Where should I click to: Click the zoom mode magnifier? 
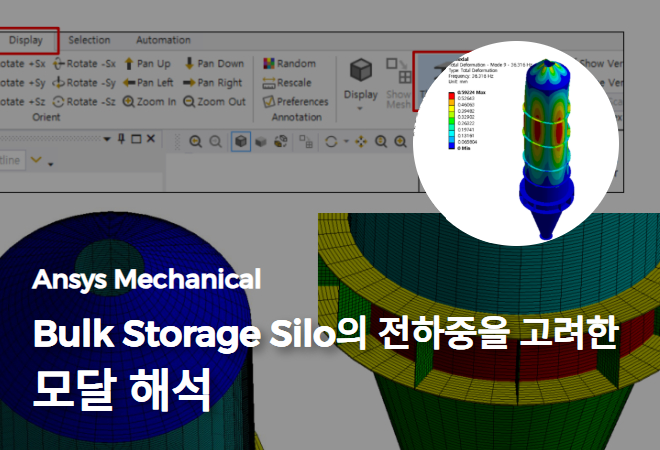[381, 141]
